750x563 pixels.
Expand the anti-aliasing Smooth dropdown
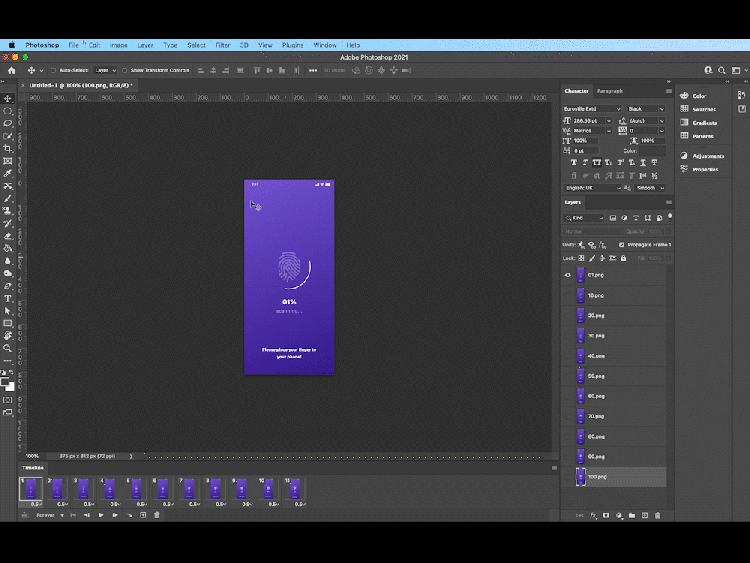pyautogui.click(x=650, y=188)
